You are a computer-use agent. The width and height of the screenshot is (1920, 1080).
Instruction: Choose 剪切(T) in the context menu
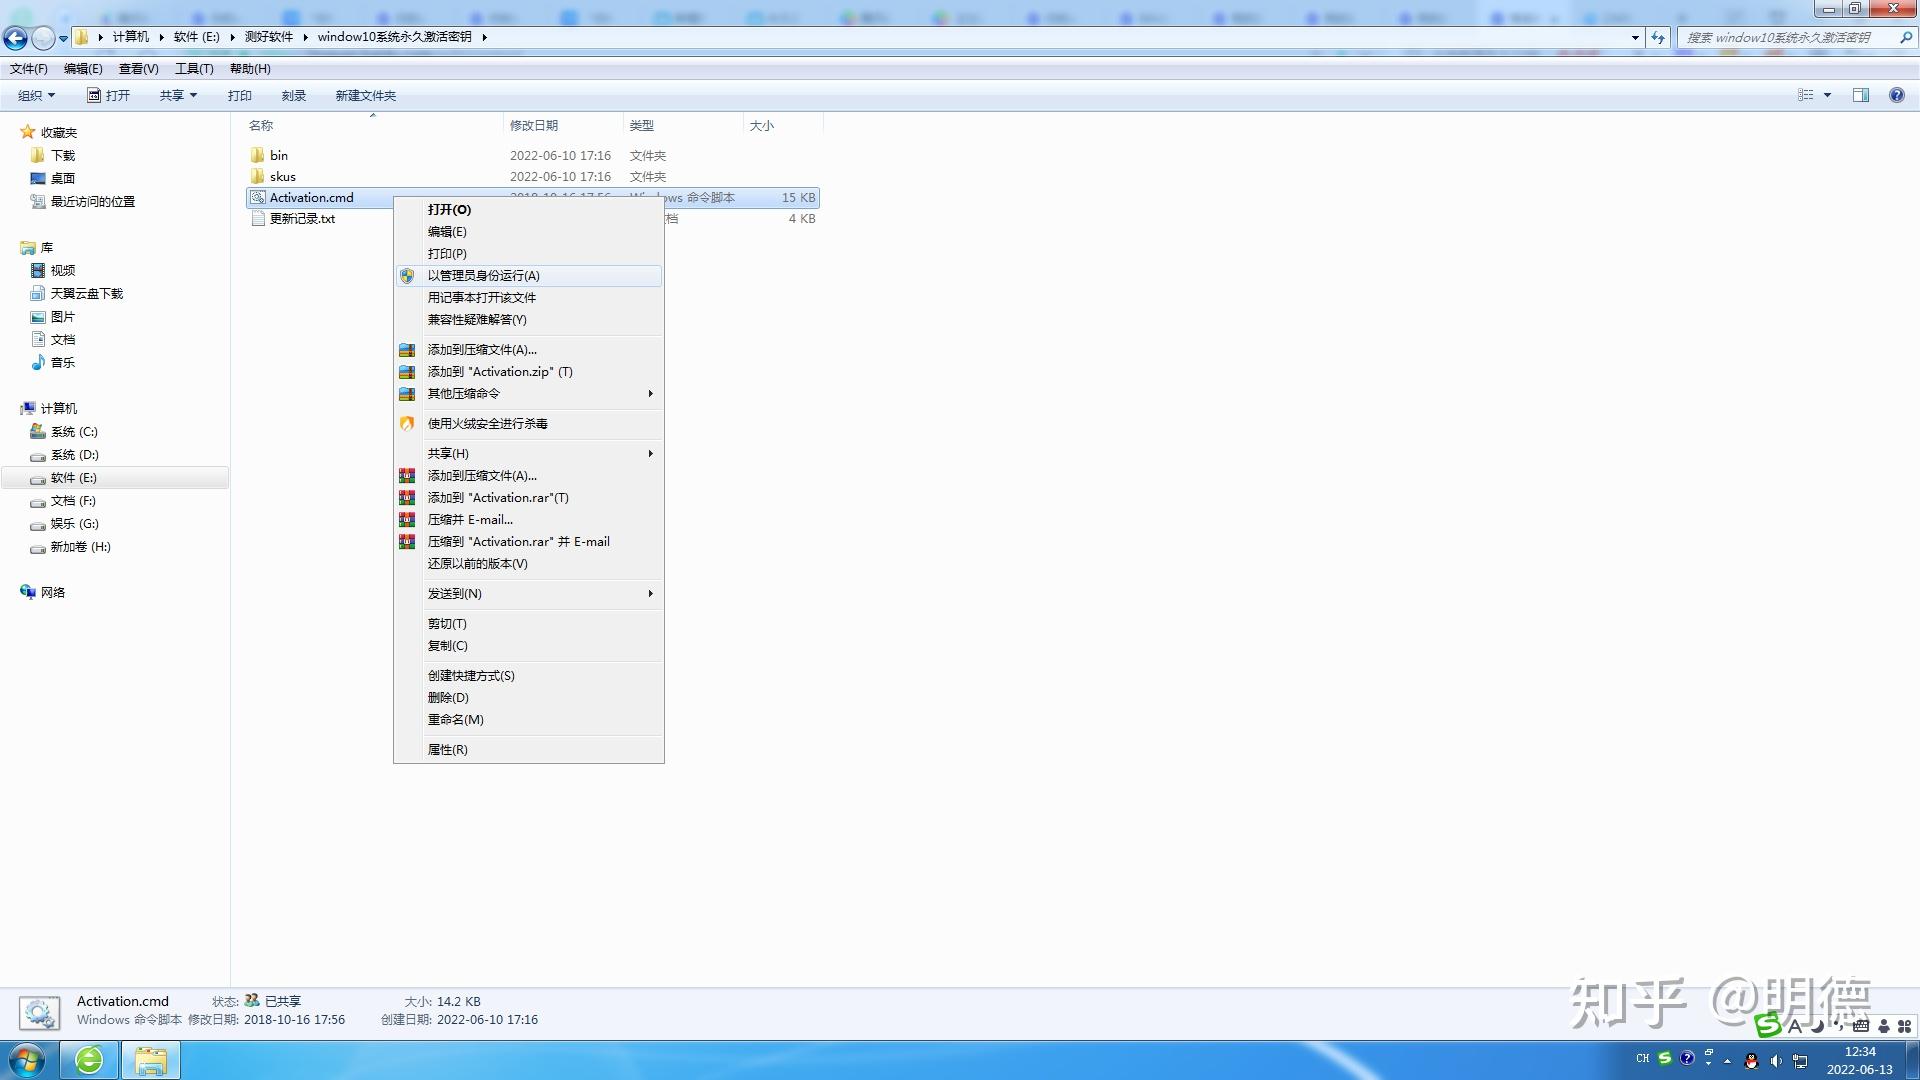click(x=528, y=624)
